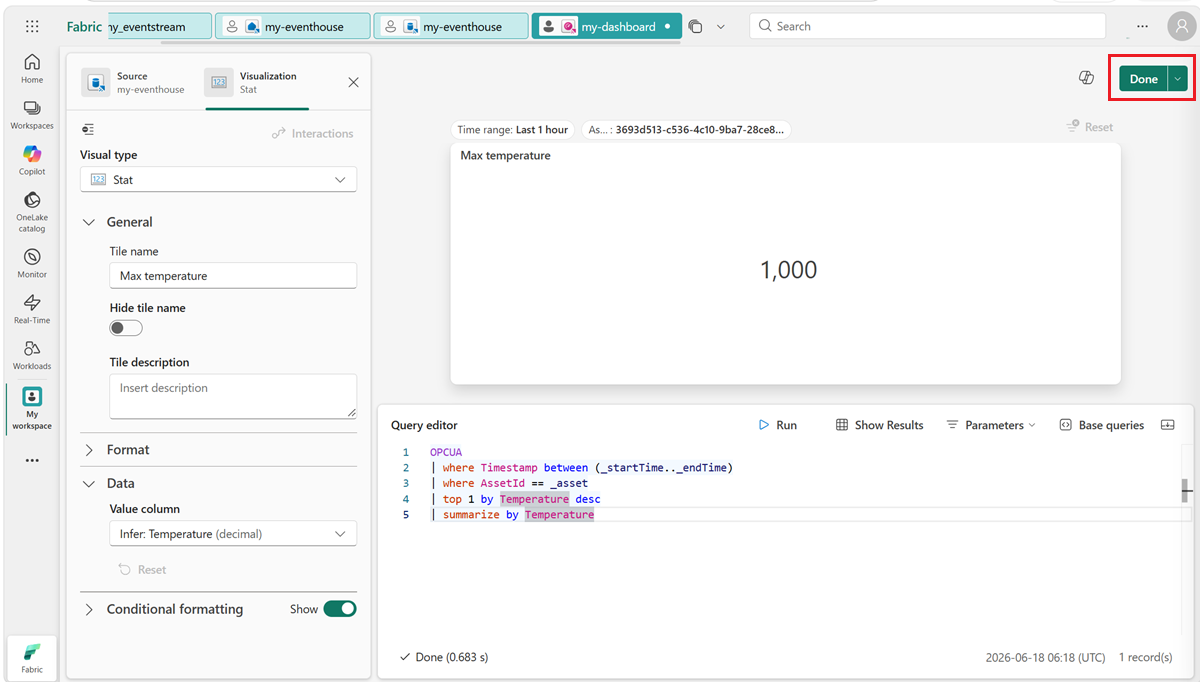Click the Time range Last 1 hour filter
Image resolution: width=1200 pixels, height=682 pixels.
[512, 130]
